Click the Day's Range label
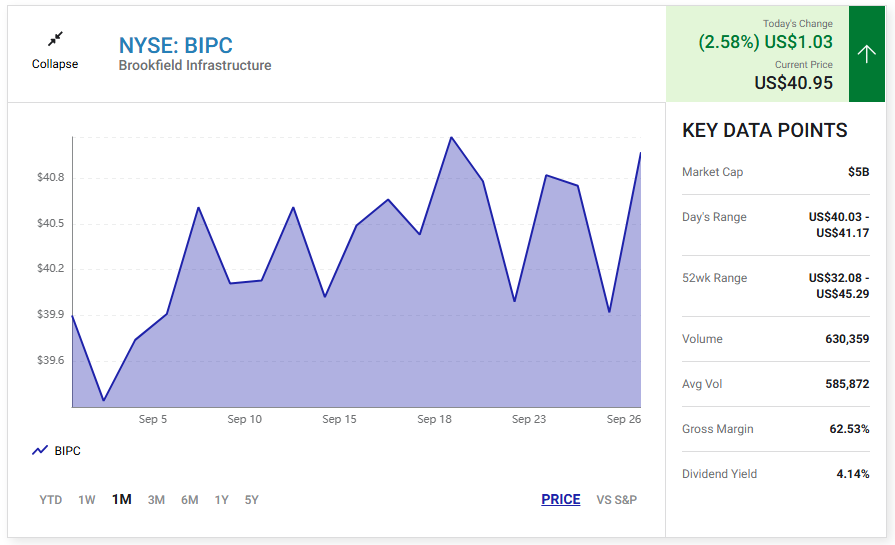This screenshot has height=545, width=895. (x=714, y=217)
